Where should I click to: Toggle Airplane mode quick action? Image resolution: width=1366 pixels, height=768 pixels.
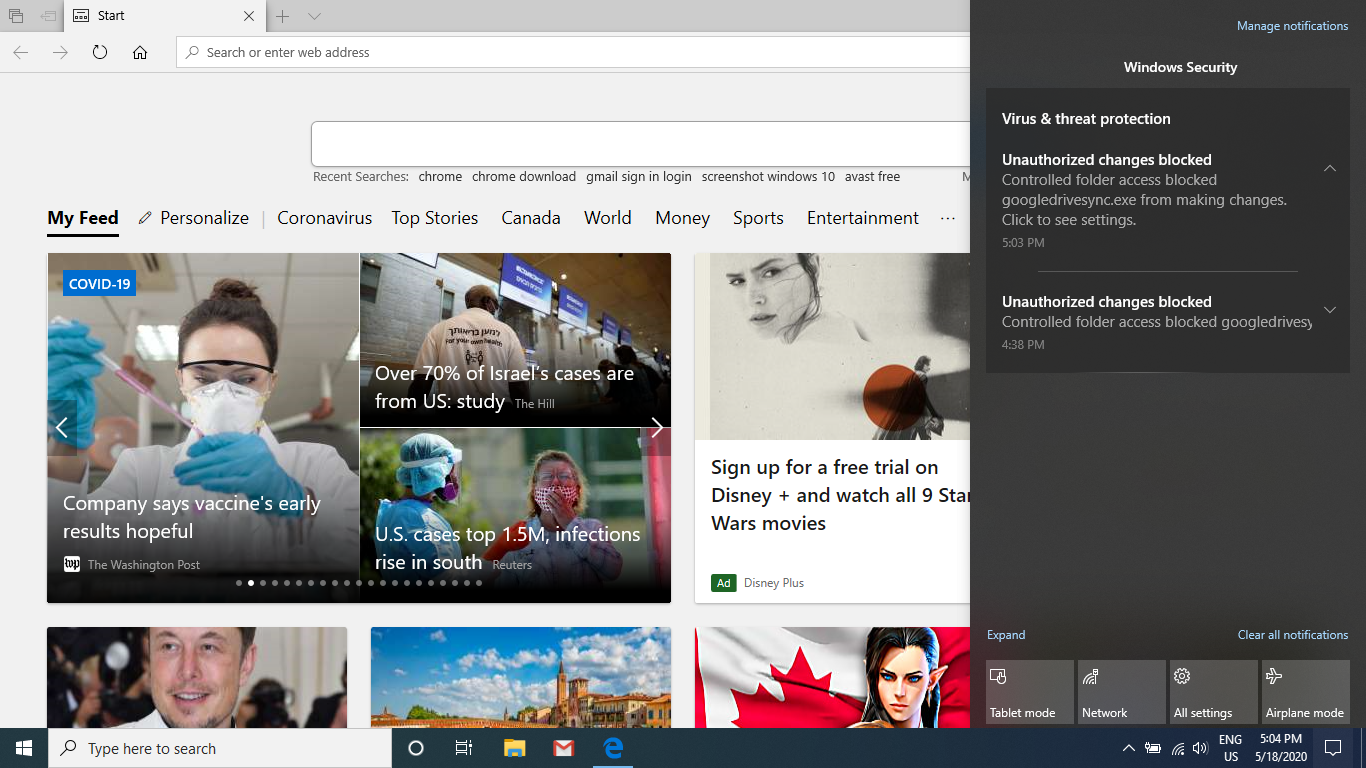pos(1306,692)
